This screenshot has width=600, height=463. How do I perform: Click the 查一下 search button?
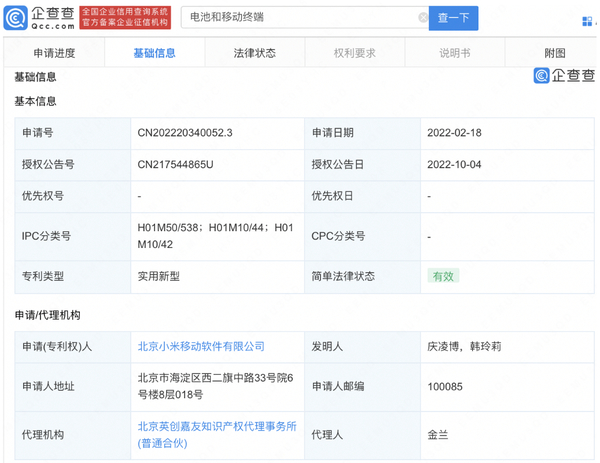(453, 18)
